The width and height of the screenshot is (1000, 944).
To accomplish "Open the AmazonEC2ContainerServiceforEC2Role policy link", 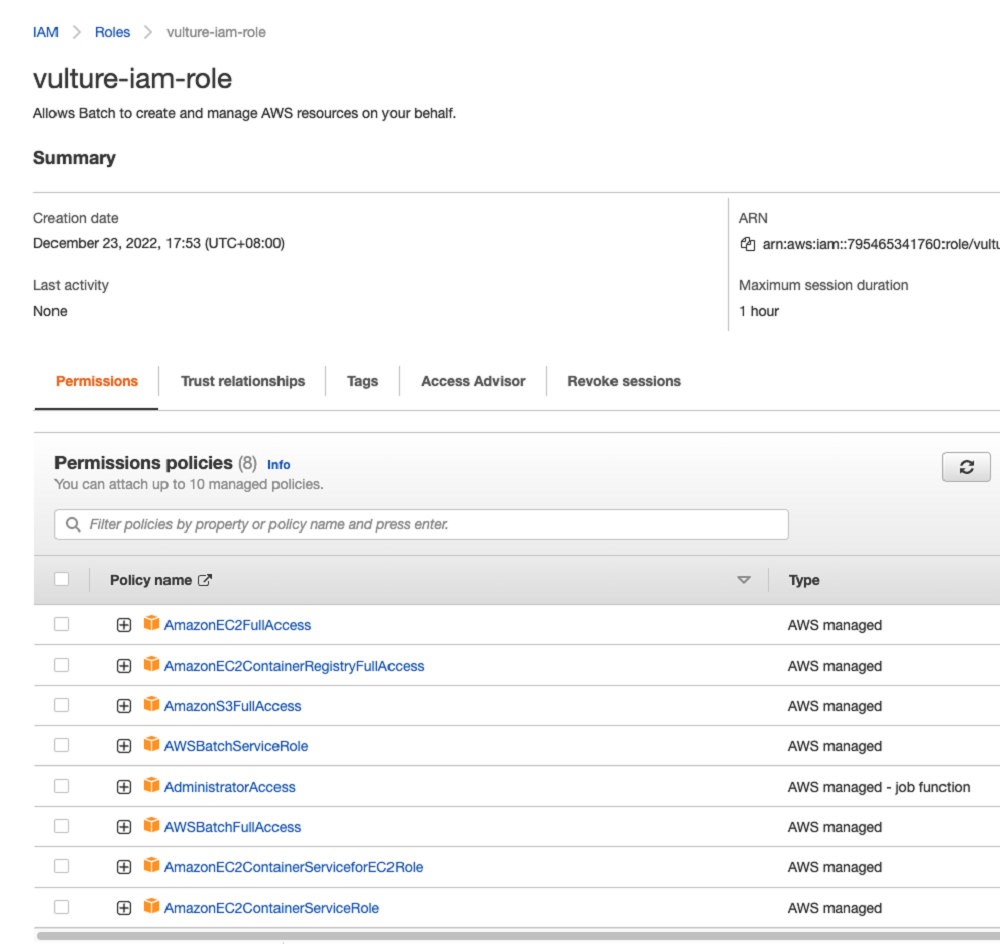I will click(293, 867).
